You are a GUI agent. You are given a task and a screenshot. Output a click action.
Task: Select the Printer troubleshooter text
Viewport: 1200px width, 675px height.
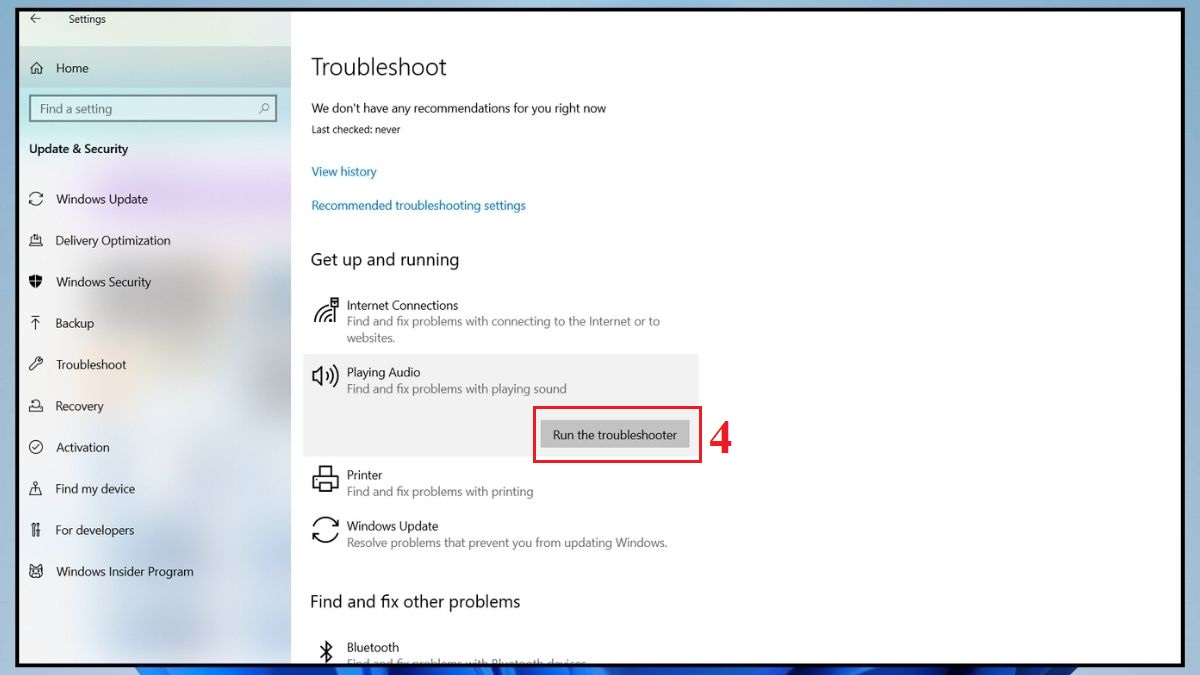[364, 475]
